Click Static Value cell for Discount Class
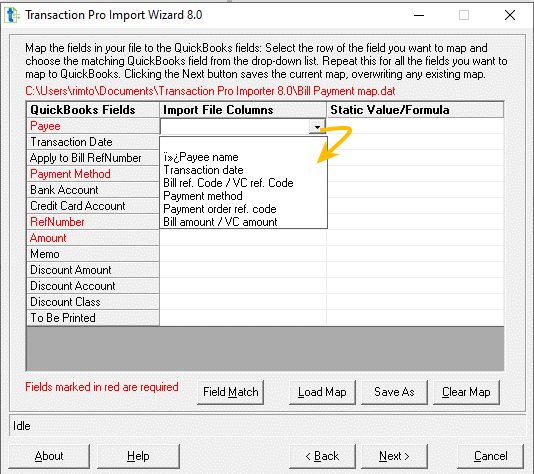This screenshot has height=474, width=534. point(415,302)
